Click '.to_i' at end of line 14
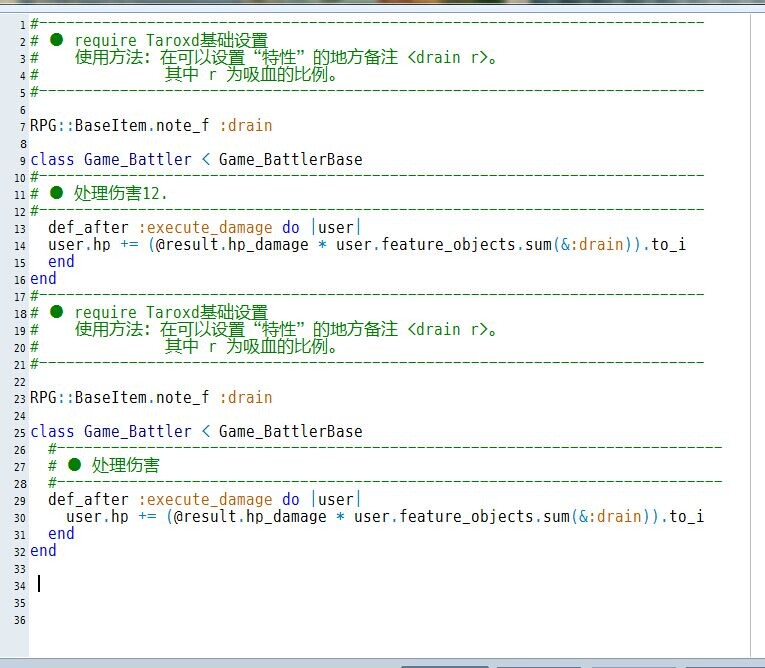The image size is (765, 668). [x=664, y=244]
